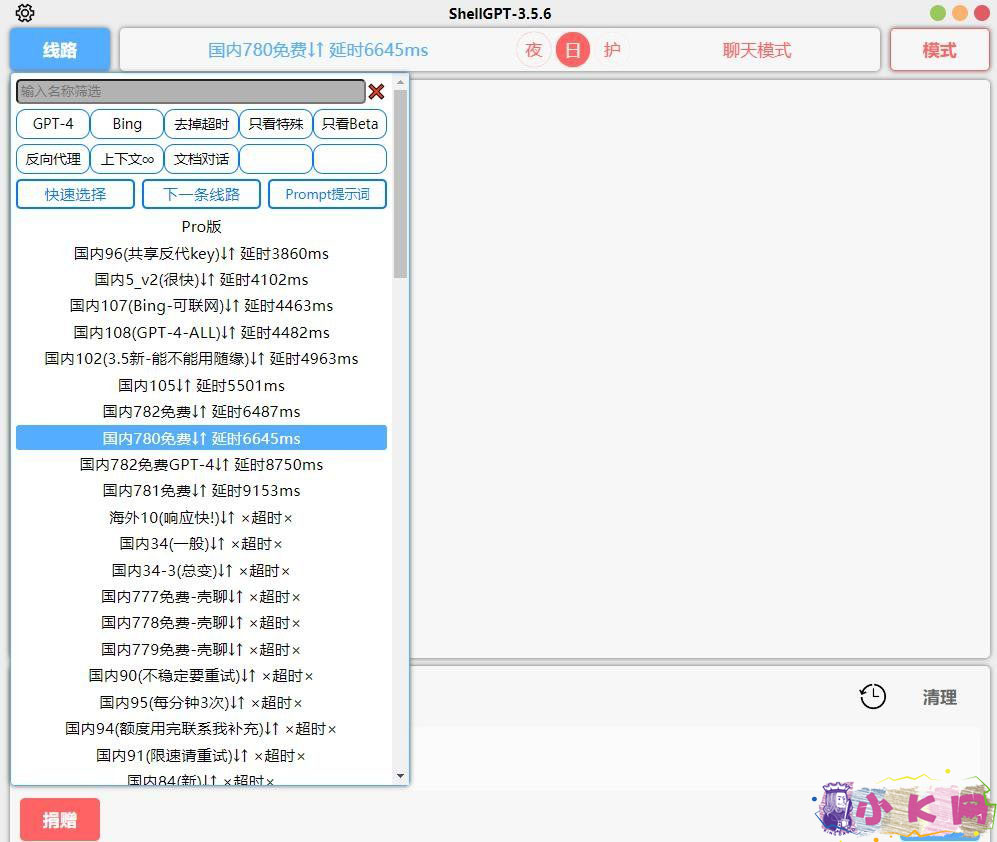This screenshot has width=997, height=842.
Task: Open settings via the gear icon
Action: click(25, 13)
